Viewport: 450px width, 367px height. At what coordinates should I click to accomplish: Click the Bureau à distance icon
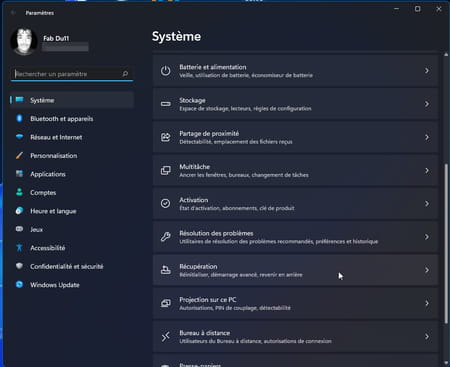pos(165,337)
